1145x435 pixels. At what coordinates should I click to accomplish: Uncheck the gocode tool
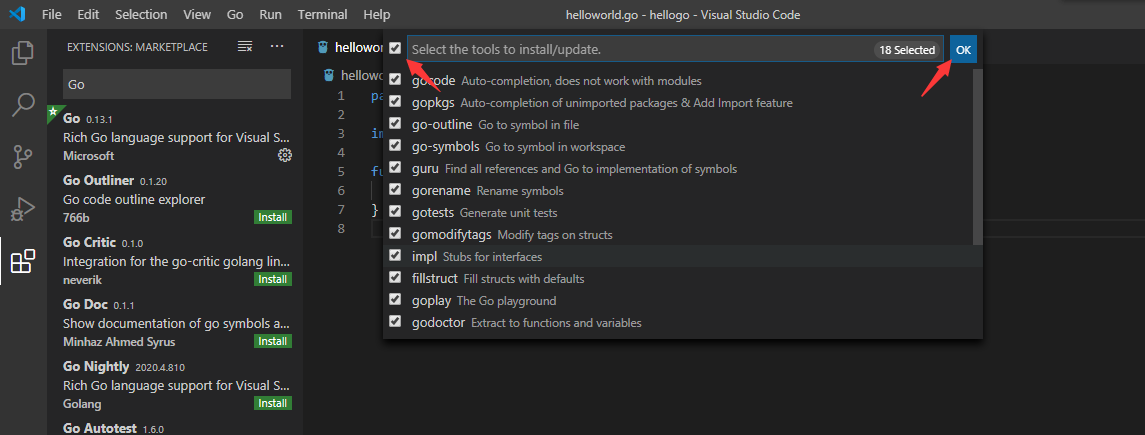[x=395, y=79]
